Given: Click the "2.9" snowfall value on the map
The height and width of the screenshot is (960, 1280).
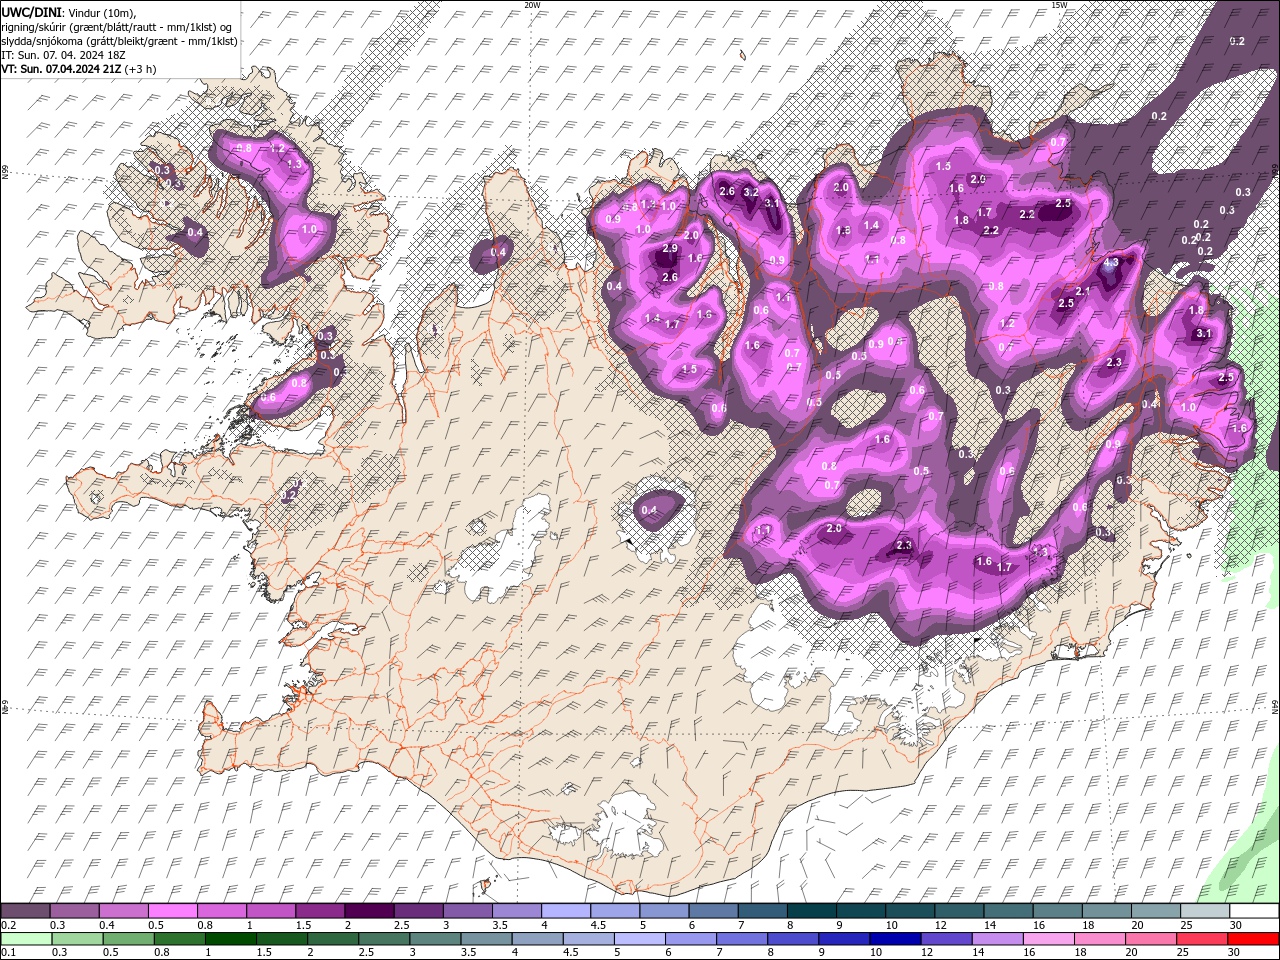Looking at the screenshot, I should coord(670,248).
